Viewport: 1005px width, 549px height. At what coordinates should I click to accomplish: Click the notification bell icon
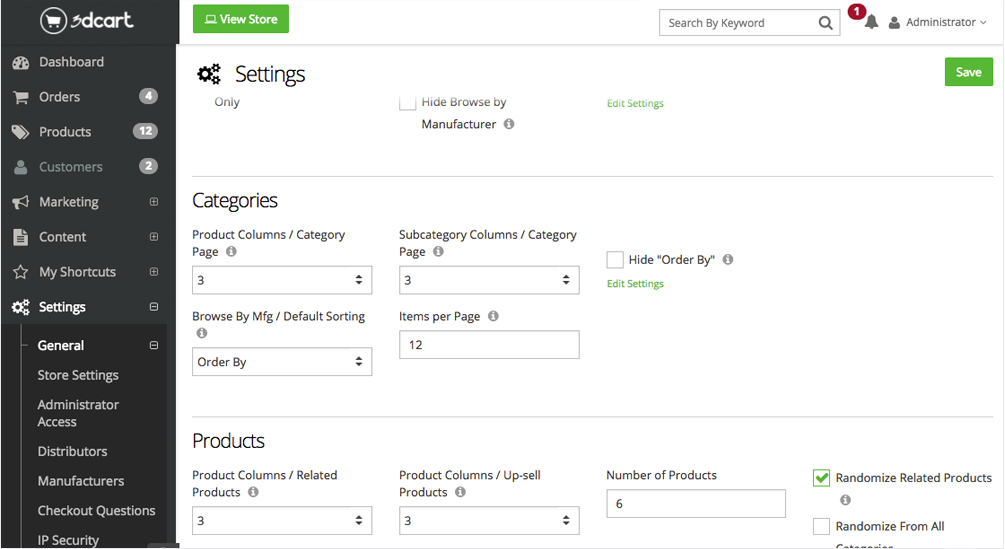point(871,22)
